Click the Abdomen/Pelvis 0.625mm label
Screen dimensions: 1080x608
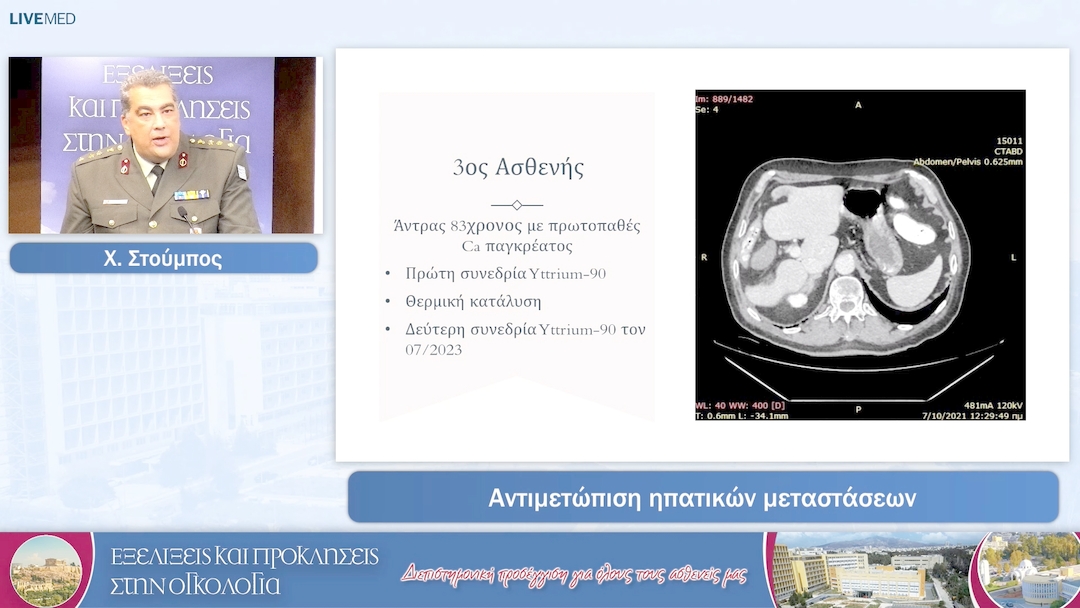click(968, 162)
